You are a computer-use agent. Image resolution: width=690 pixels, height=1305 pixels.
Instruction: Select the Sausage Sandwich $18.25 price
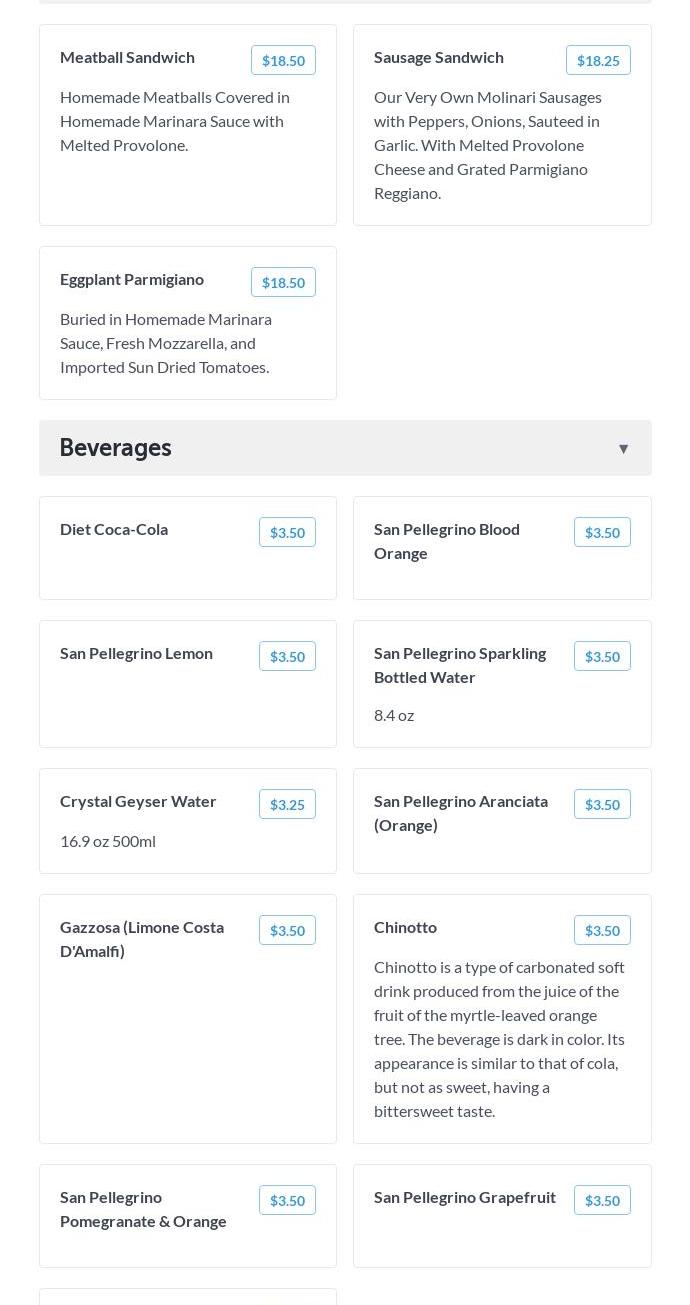598,60
